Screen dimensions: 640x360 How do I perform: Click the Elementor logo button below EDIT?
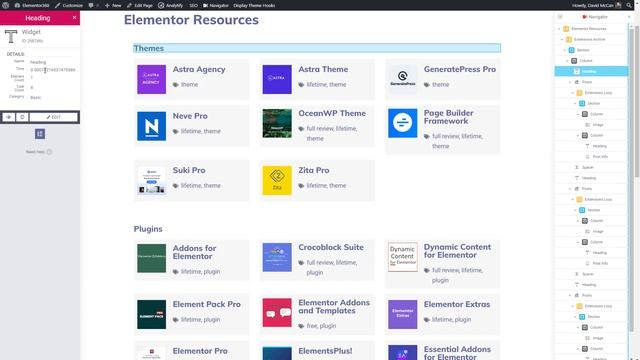point(40,134)
